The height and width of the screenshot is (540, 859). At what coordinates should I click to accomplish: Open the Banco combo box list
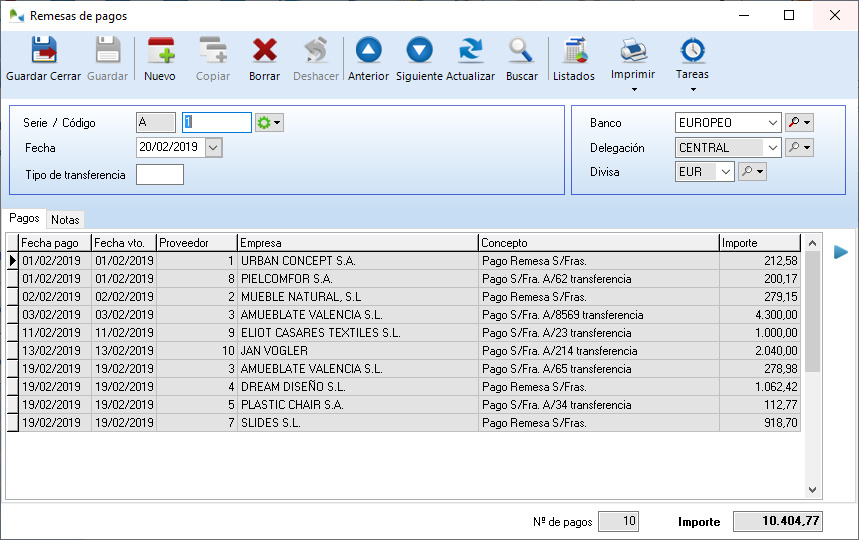(772, 123)
